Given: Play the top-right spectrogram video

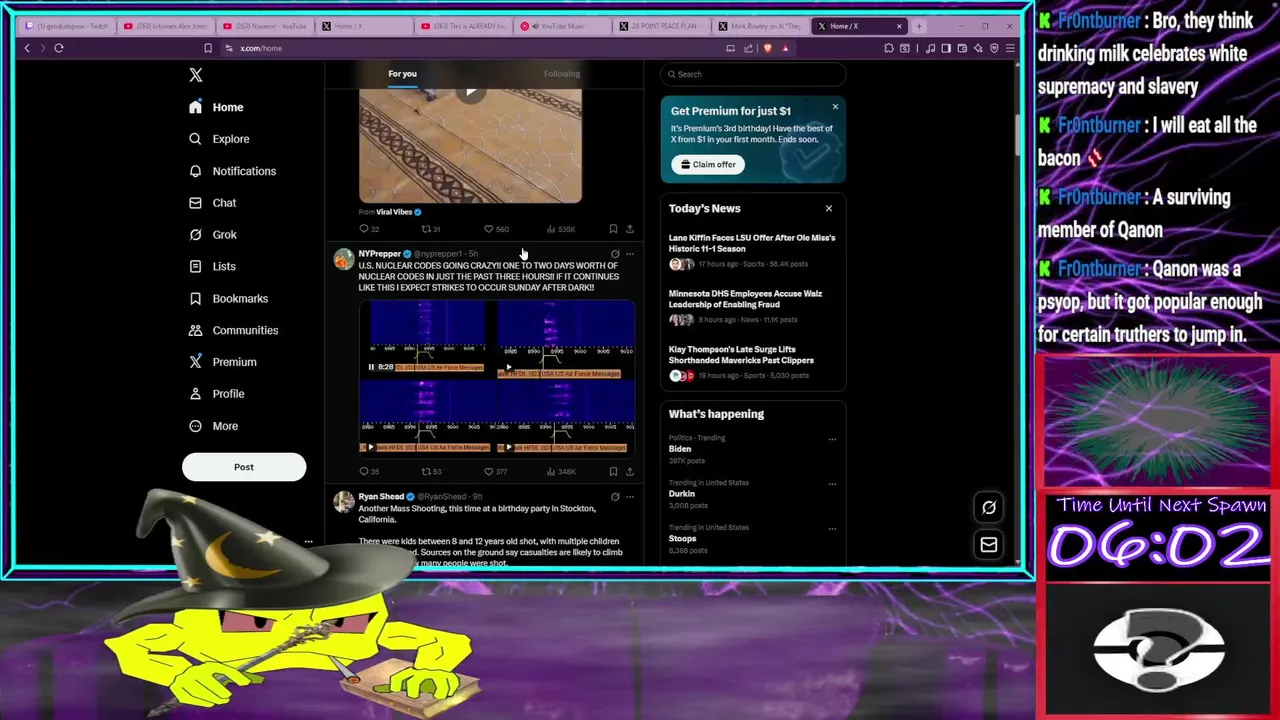Looking at the screenshot, I should (509, 368).
